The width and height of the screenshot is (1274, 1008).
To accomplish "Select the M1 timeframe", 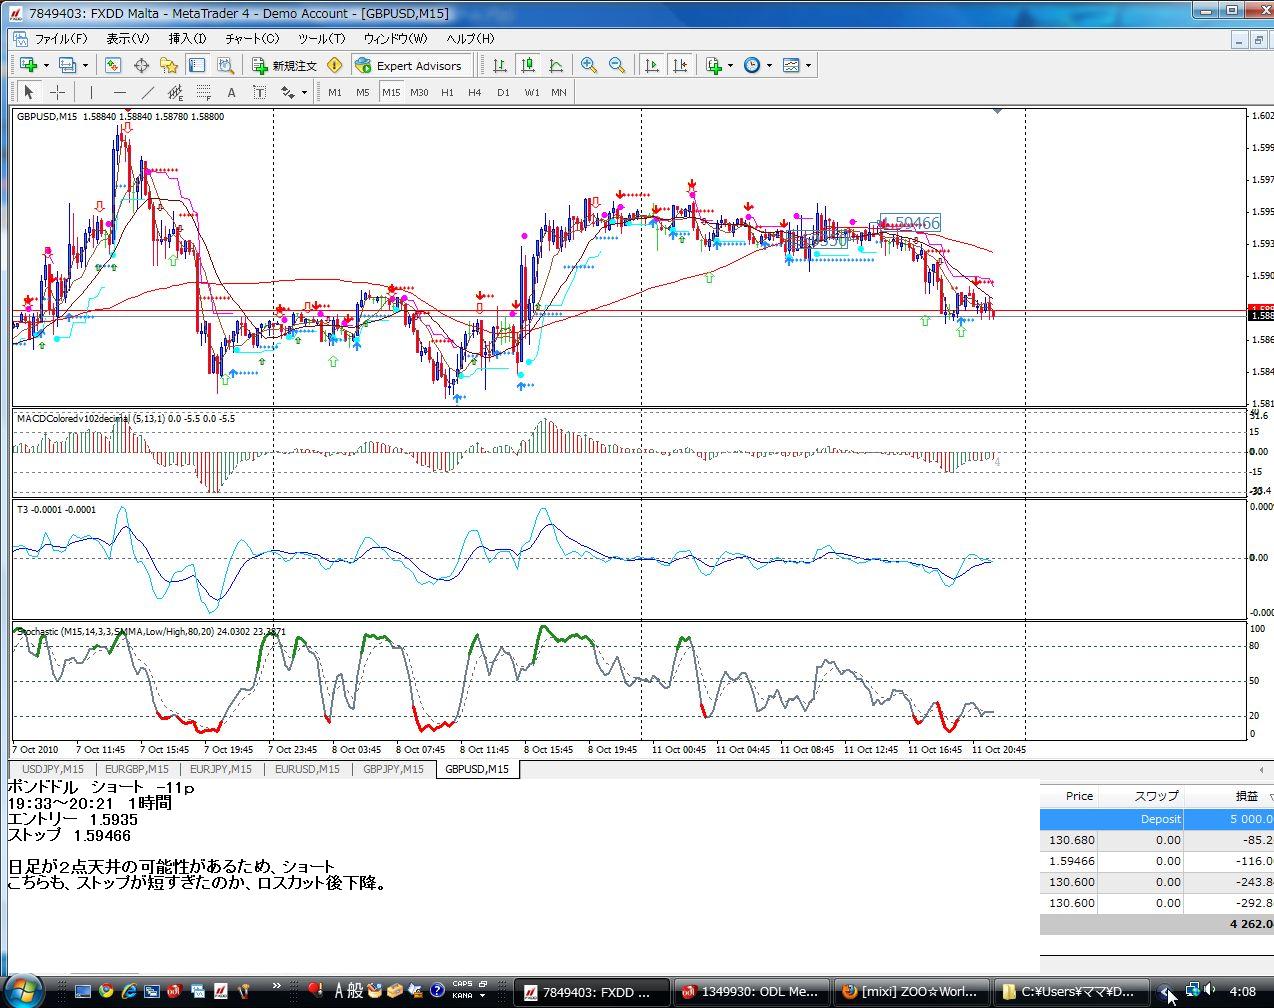I will tap(335, 92).
